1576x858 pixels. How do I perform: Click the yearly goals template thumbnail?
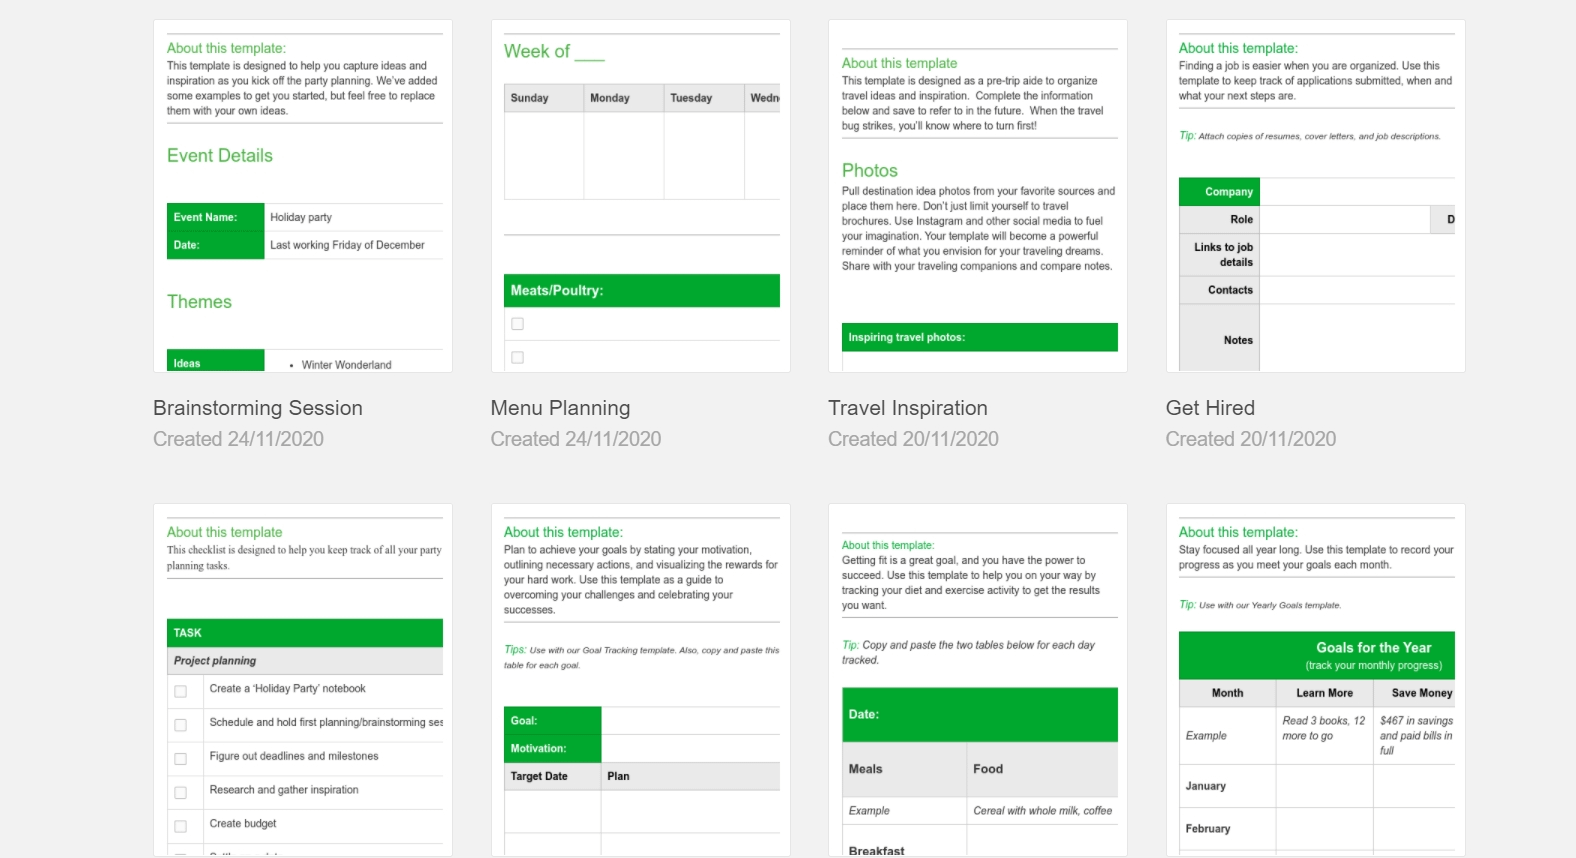[x=1316, y=675]
